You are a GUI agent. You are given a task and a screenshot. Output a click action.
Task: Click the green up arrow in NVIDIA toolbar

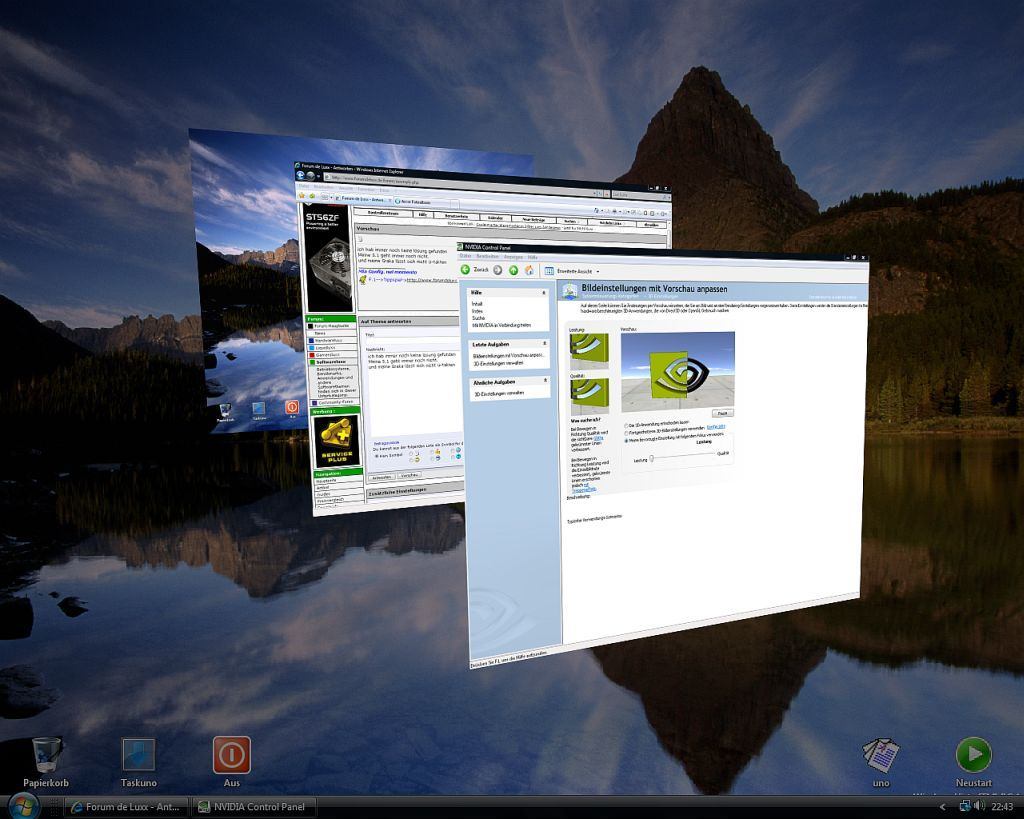point(513,270)
